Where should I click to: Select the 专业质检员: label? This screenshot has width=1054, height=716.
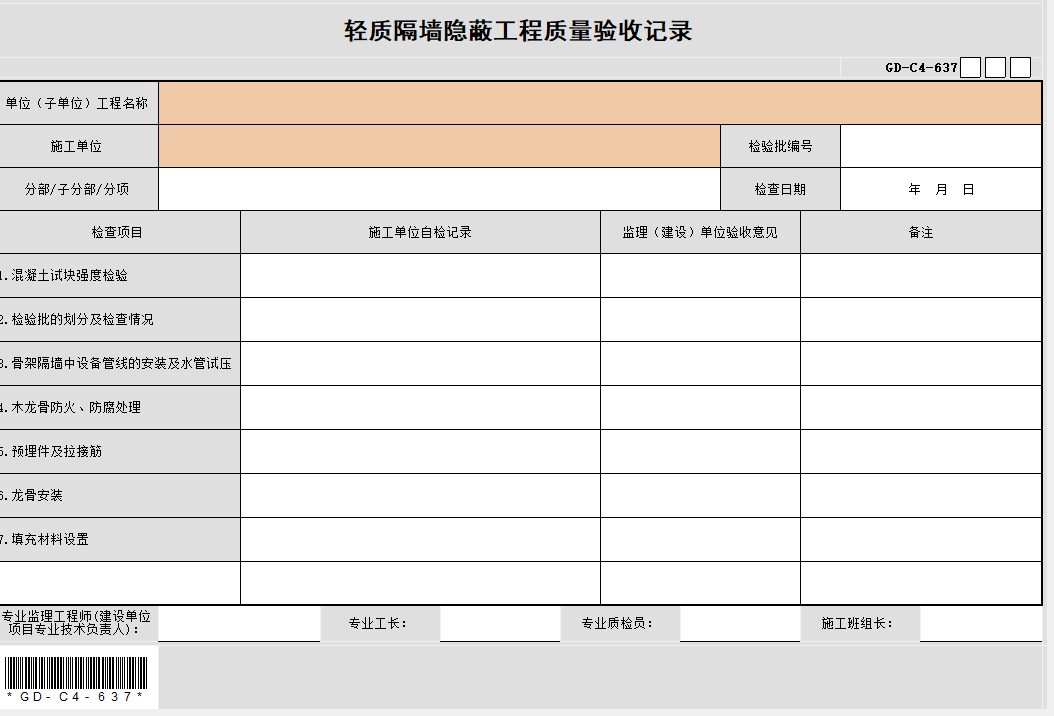point(617,624)
